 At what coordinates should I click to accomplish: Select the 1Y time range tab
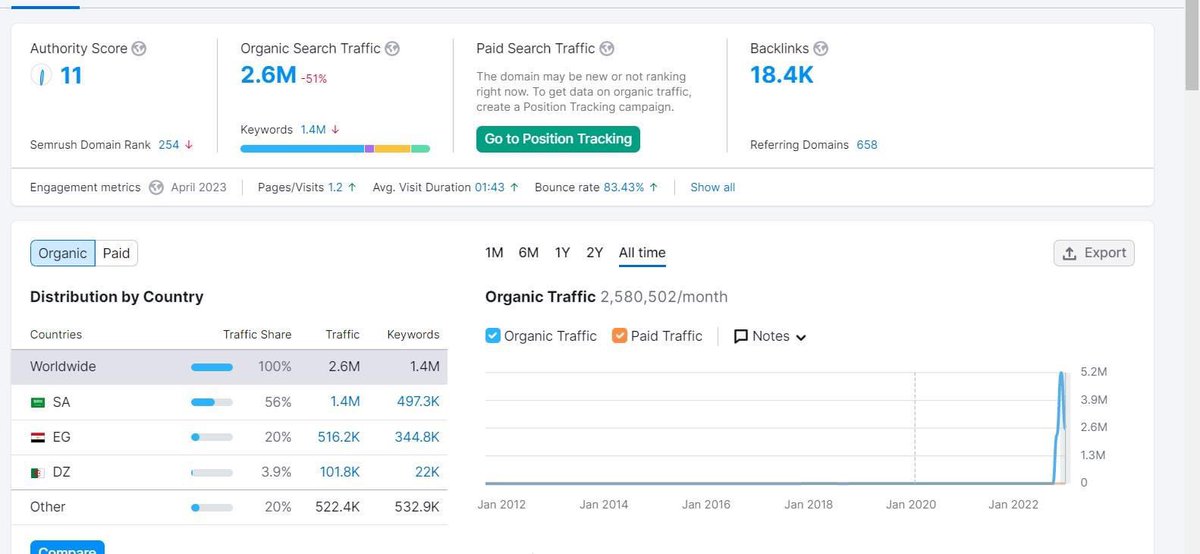[562, 253]
